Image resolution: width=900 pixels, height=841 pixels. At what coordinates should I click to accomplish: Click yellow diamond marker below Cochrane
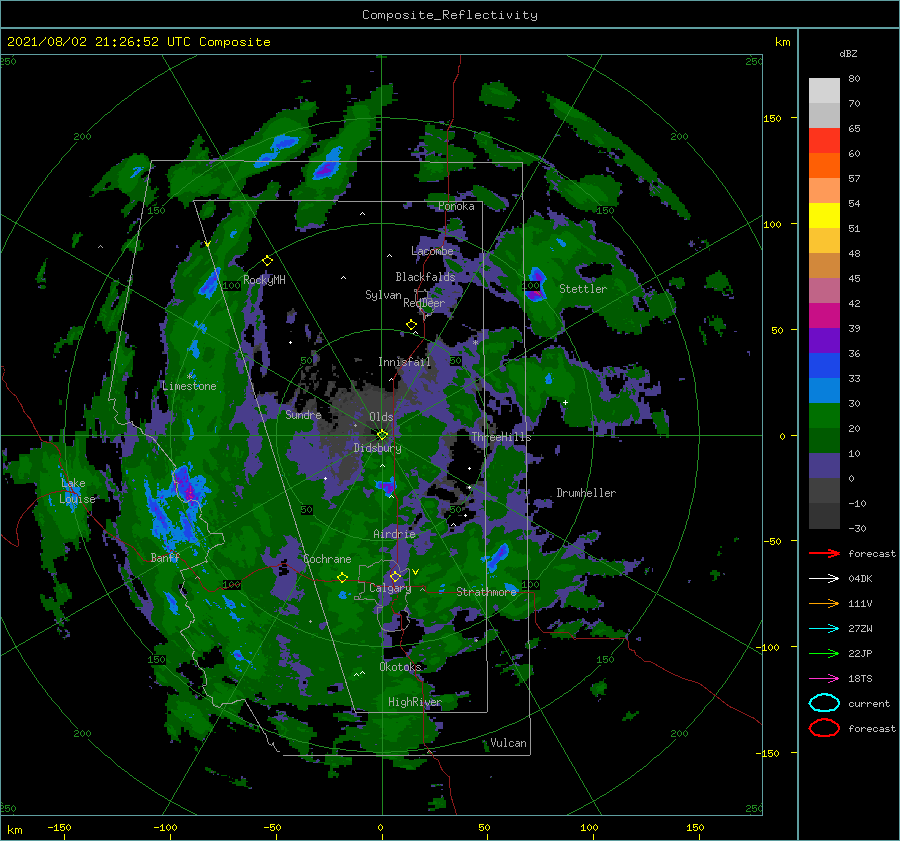pos(342,578)
